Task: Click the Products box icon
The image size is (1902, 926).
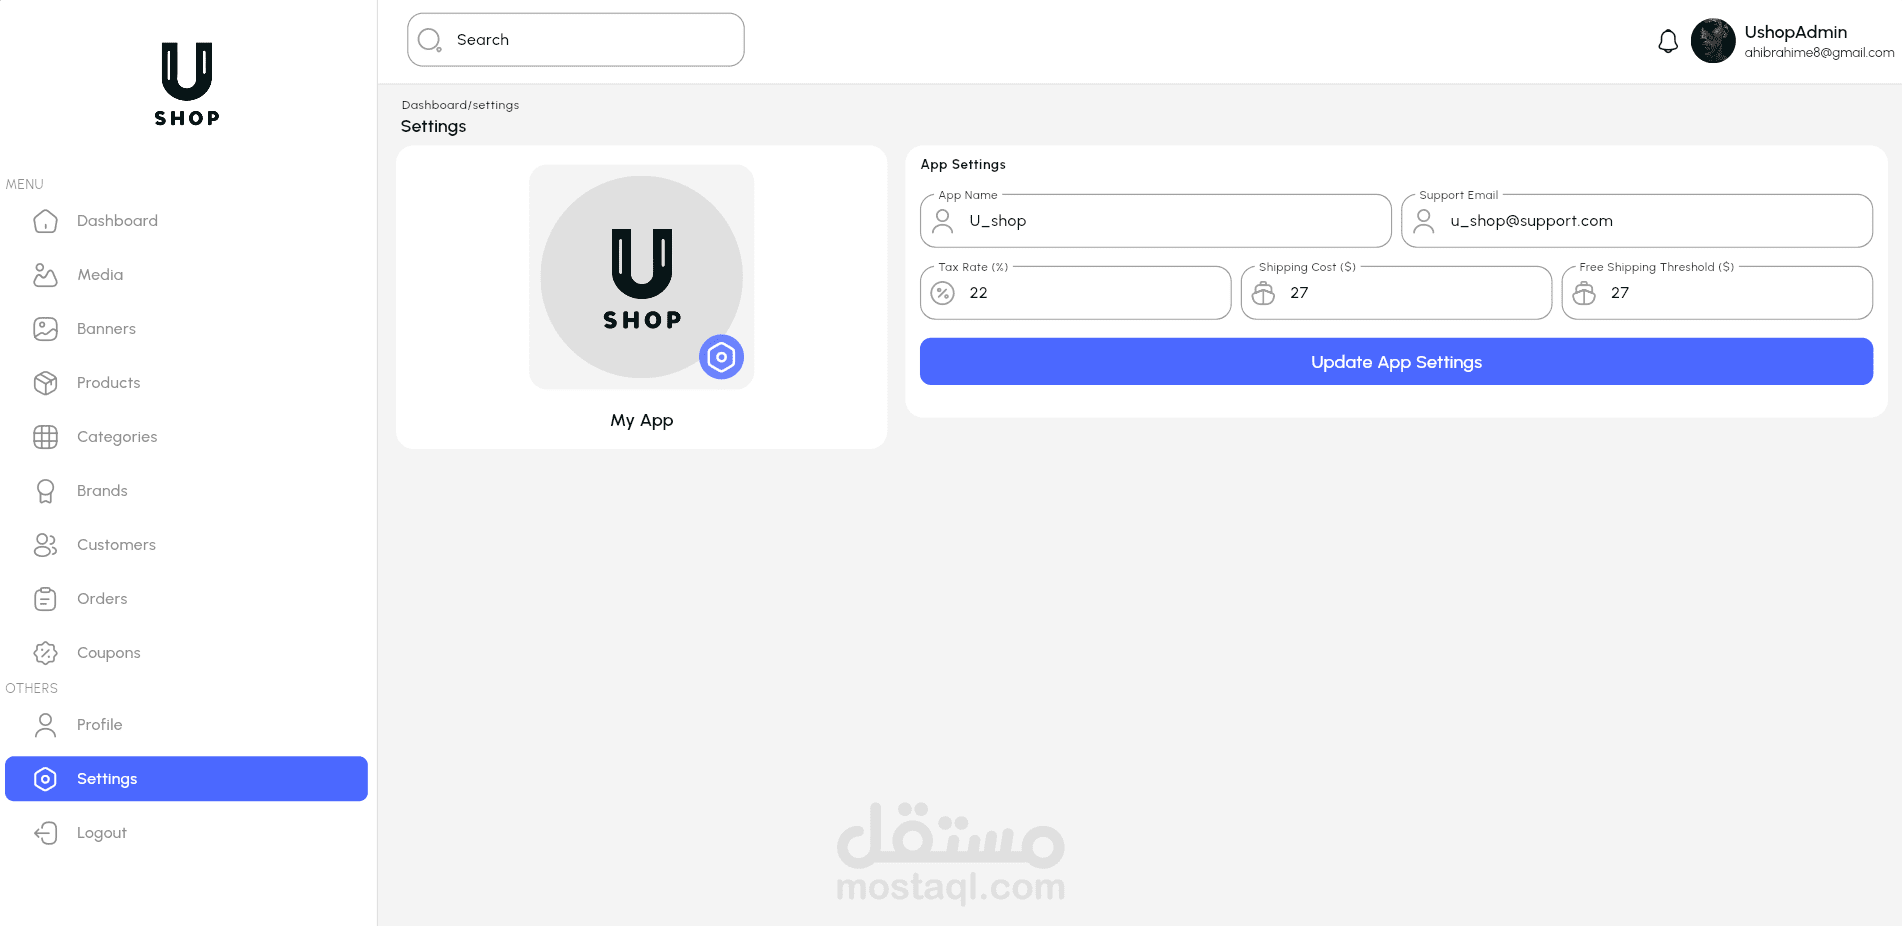Action: (x=46, y=383)
